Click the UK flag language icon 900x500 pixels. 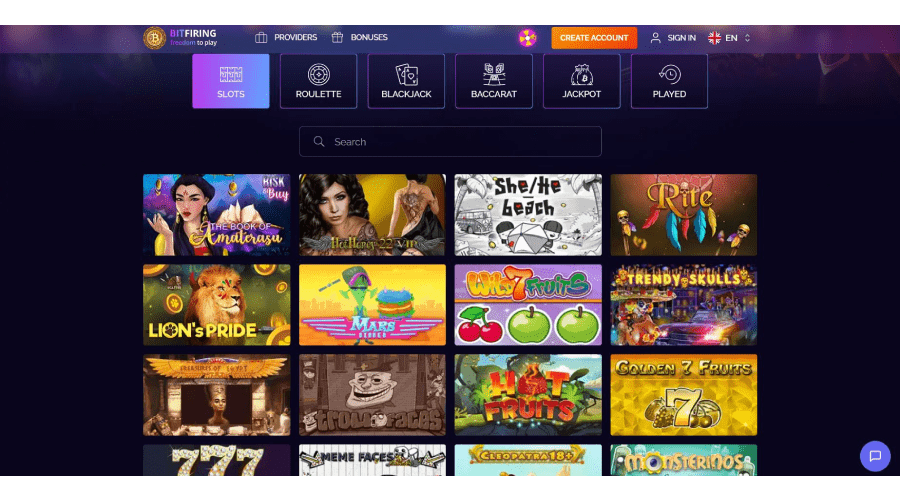click(715, 38)
